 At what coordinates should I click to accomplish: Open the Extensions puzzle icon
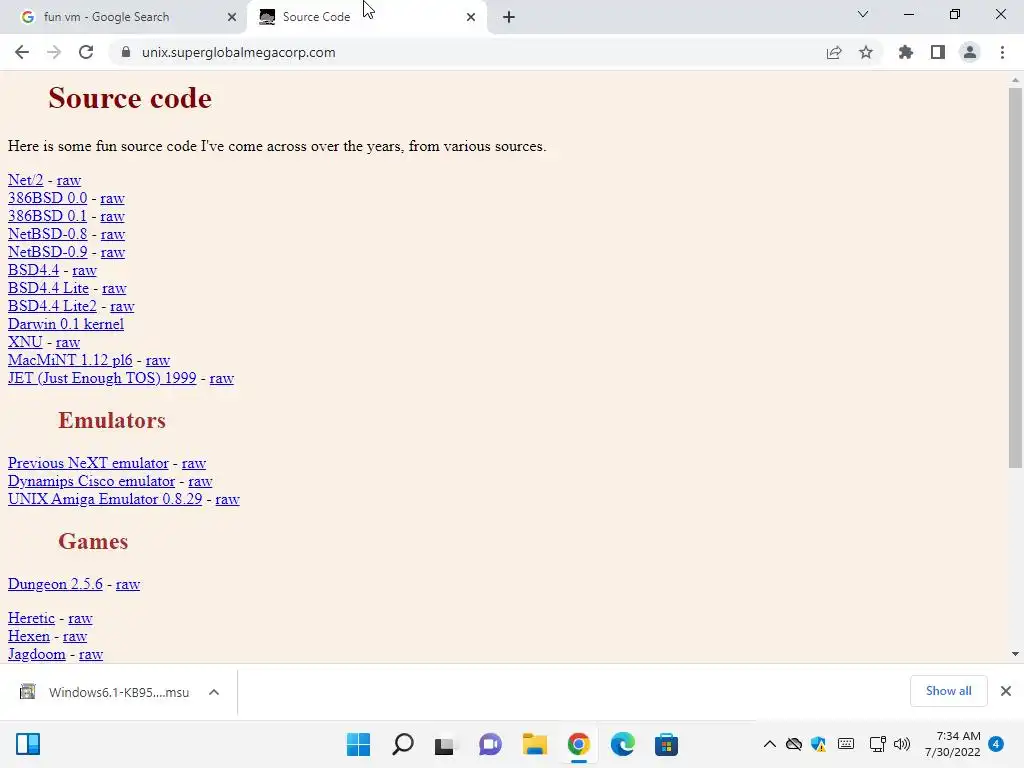coord(906,52)
